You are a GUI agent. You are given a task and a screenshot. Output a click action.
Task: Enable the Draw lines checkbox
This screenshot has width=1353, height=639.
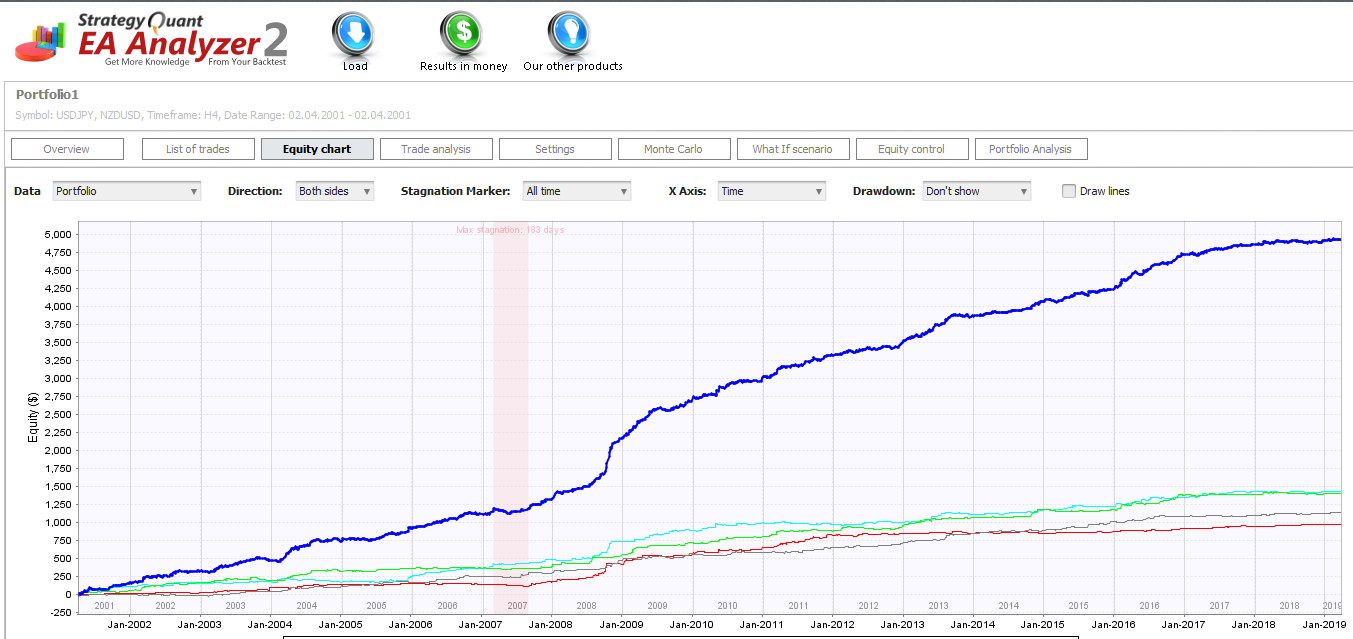(1069, 191)
